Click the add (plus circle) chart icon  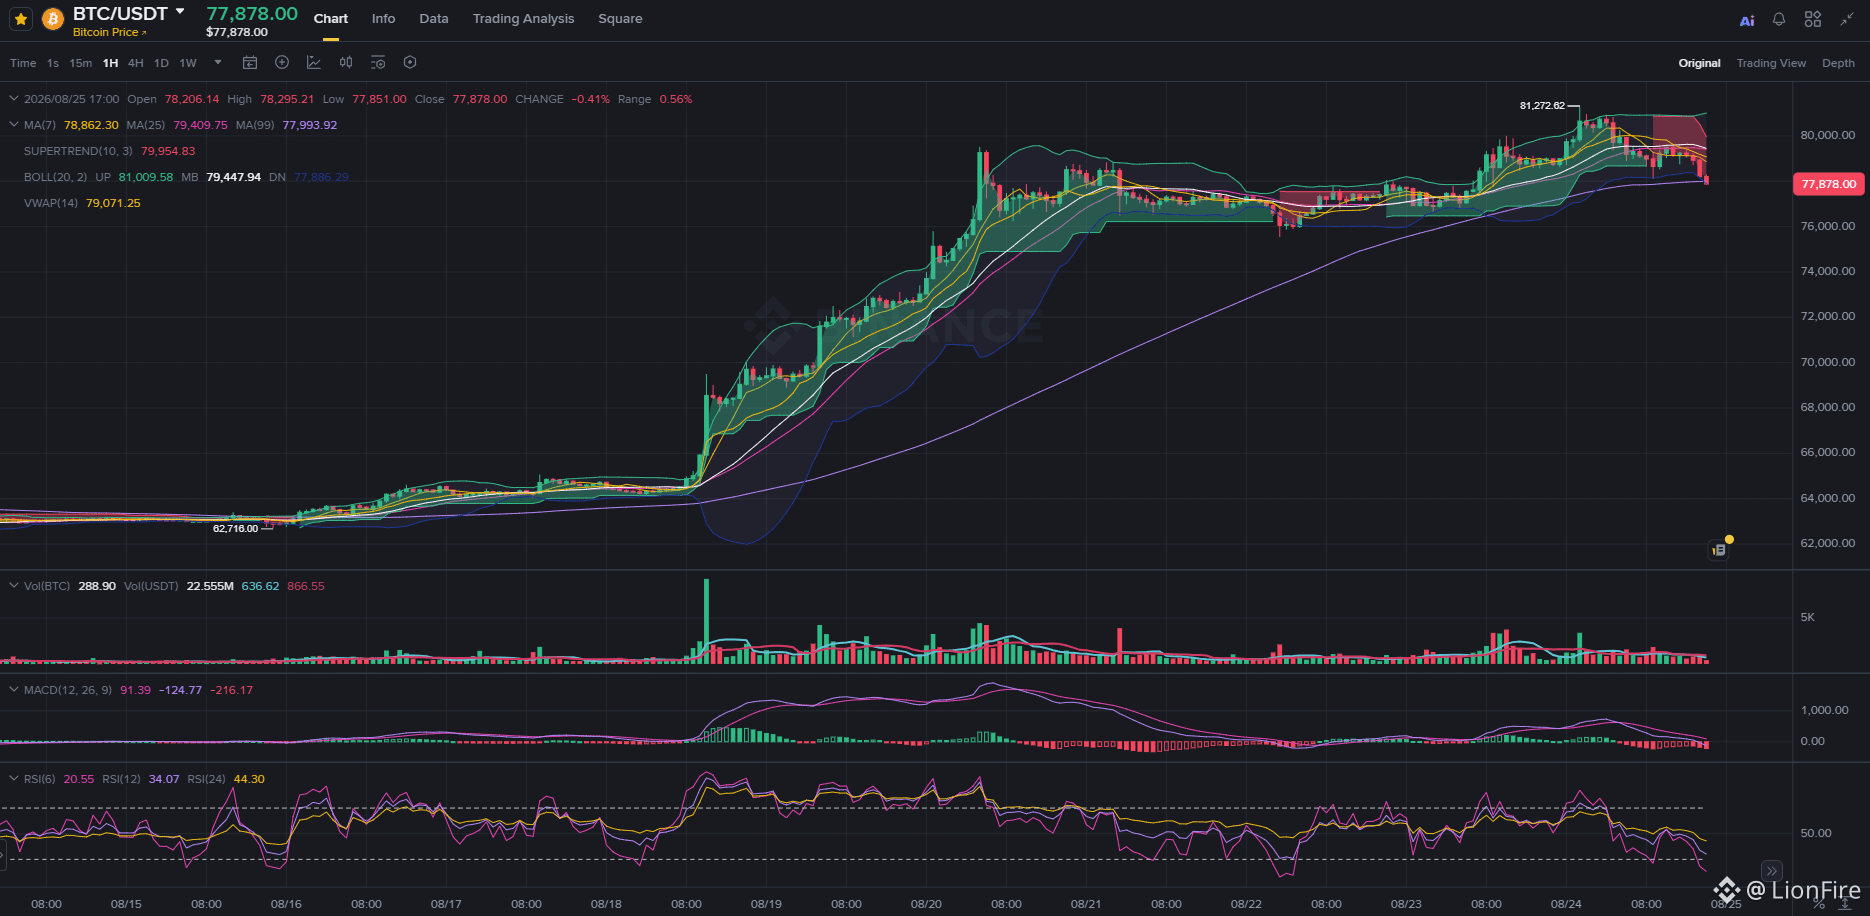tap(282, 63)
